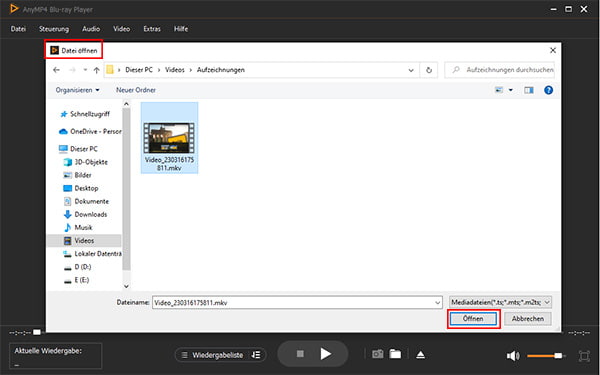Screen dimensions: 600x375
Task: Open recent locations dropdown arrow
Action: [85, 70]
